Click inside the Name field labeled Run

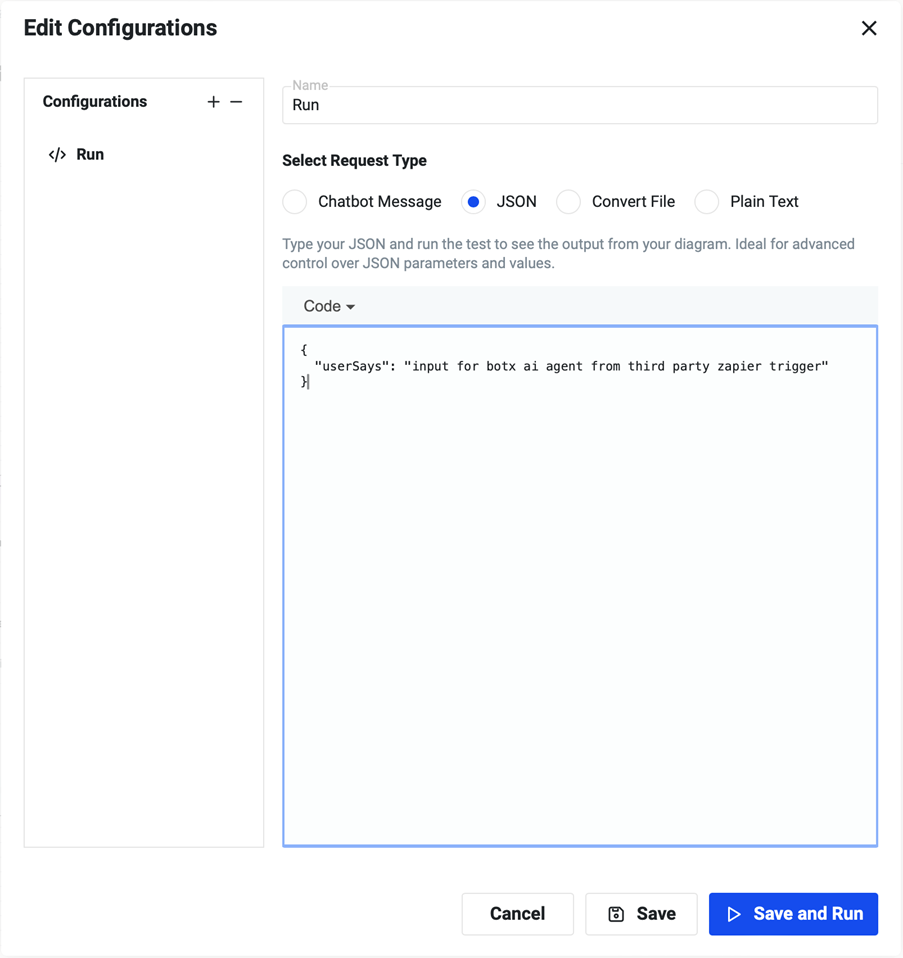[x=580, y=104]
